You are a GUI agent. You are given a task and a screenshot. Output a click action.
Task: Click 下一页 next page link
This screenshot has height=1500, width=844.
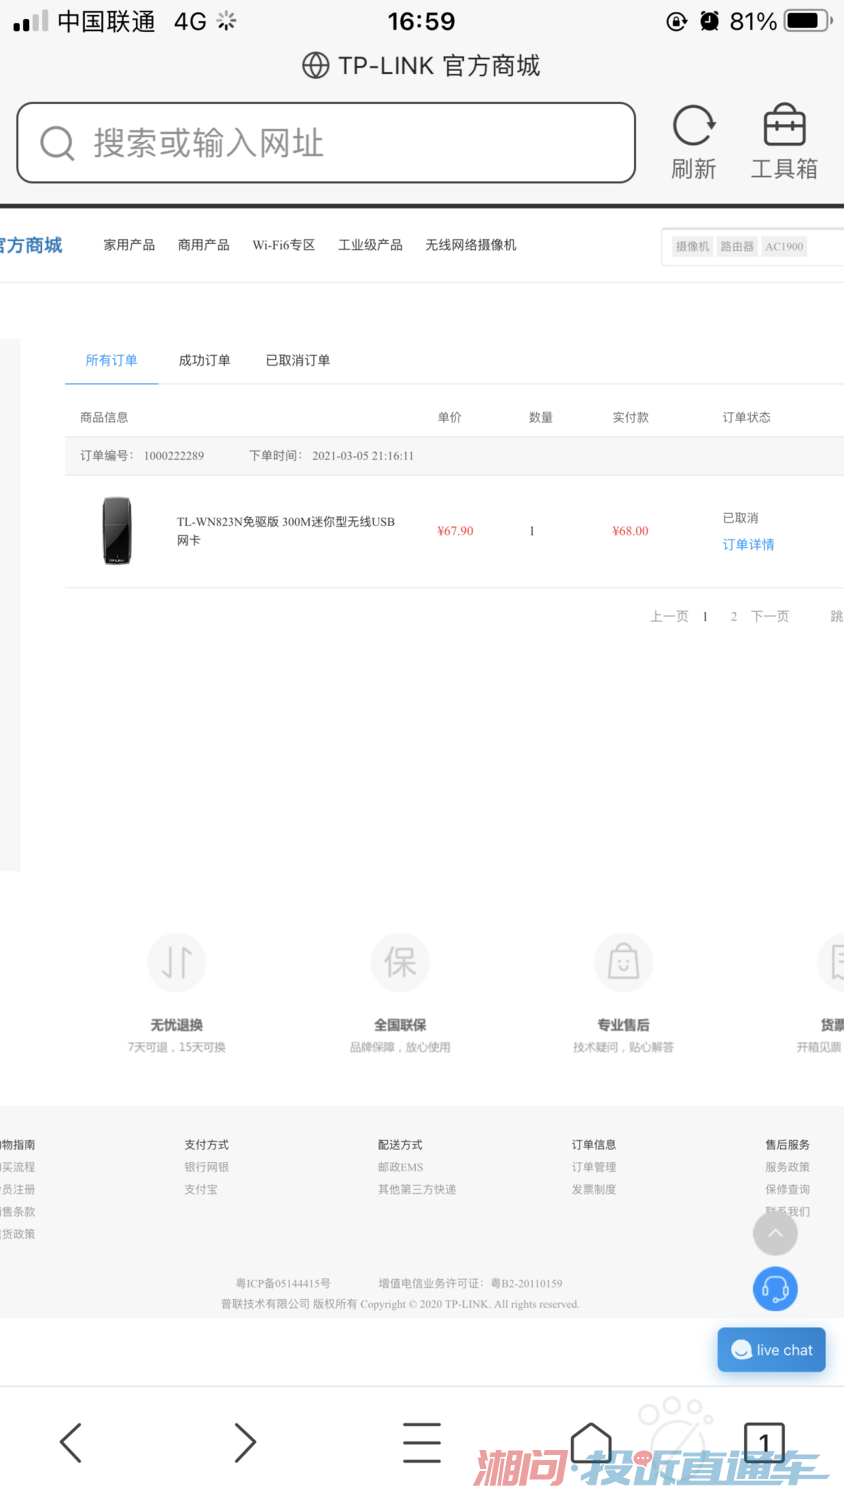(769, 616)
